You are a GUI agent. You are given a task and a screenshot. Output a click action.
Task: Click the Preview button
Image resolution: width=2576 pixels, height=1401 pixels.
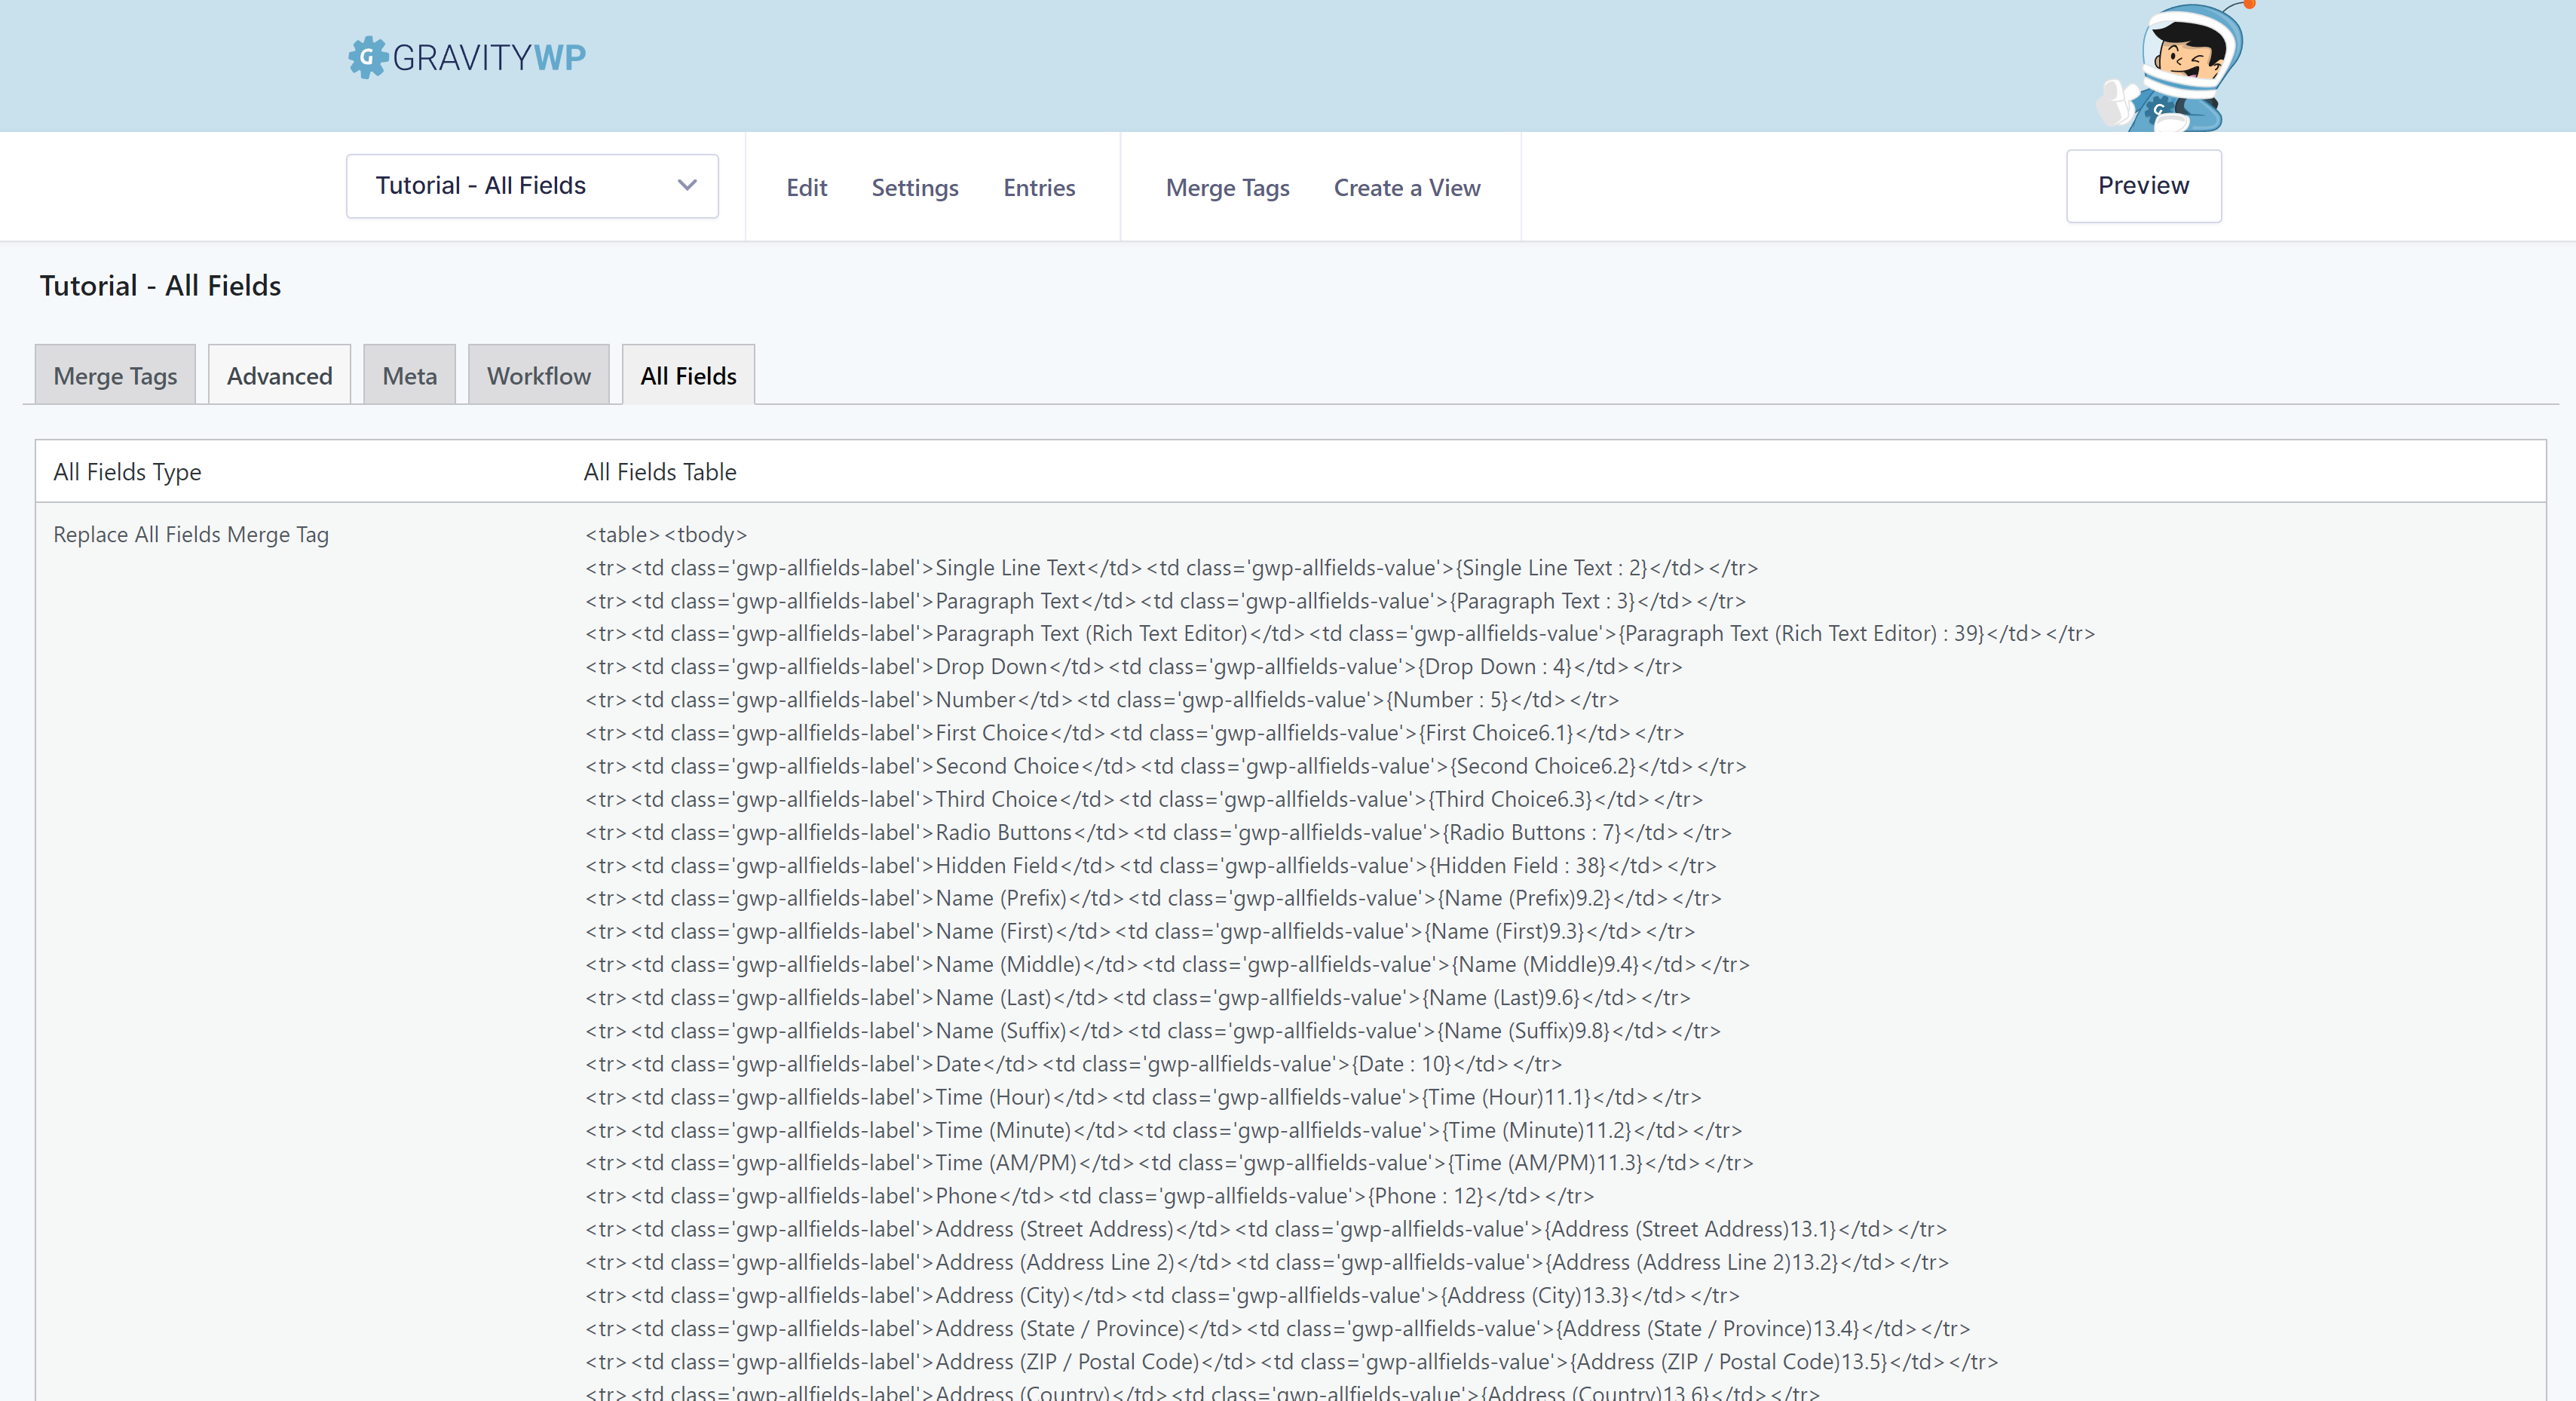(x=2143, y=186)
